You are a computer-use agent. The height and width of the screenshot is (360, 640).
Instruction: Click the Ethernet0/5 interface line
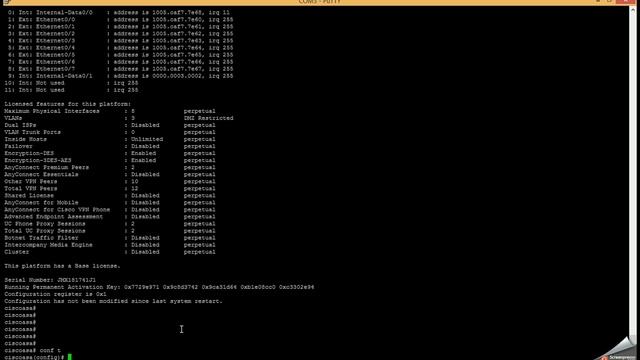[119, 55]
